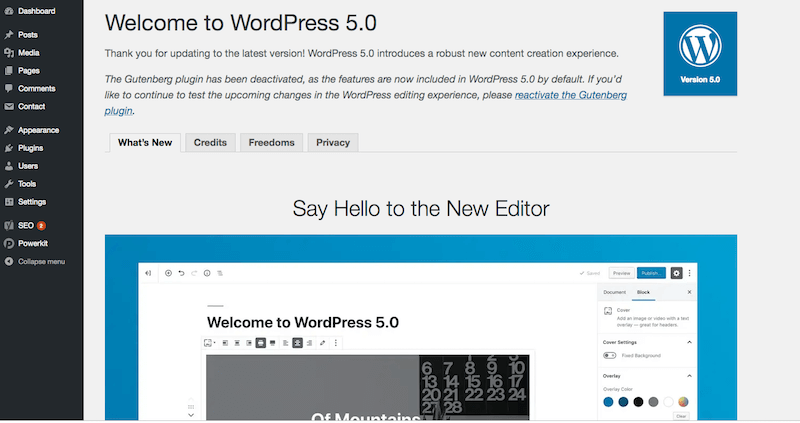Click the WordPress Version 5.0 logo badge
Viewport: 800px width, 423px height.
[700, 54]
